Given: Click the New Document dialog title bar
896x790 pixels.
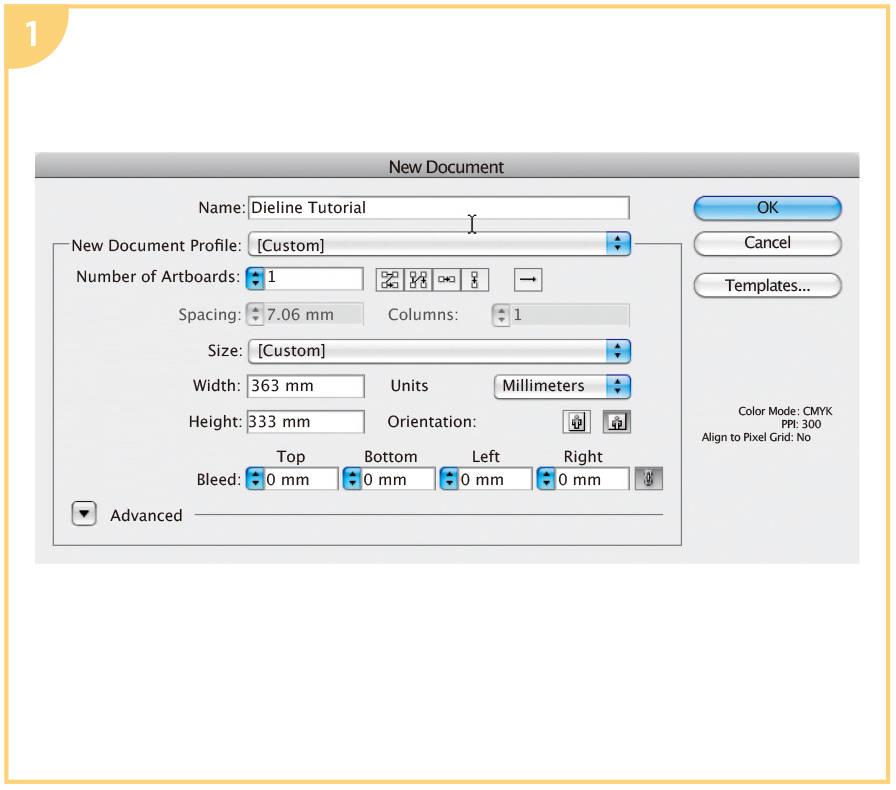Looking at the screenshot, I should pyautogui.click(x=446, y=166).
